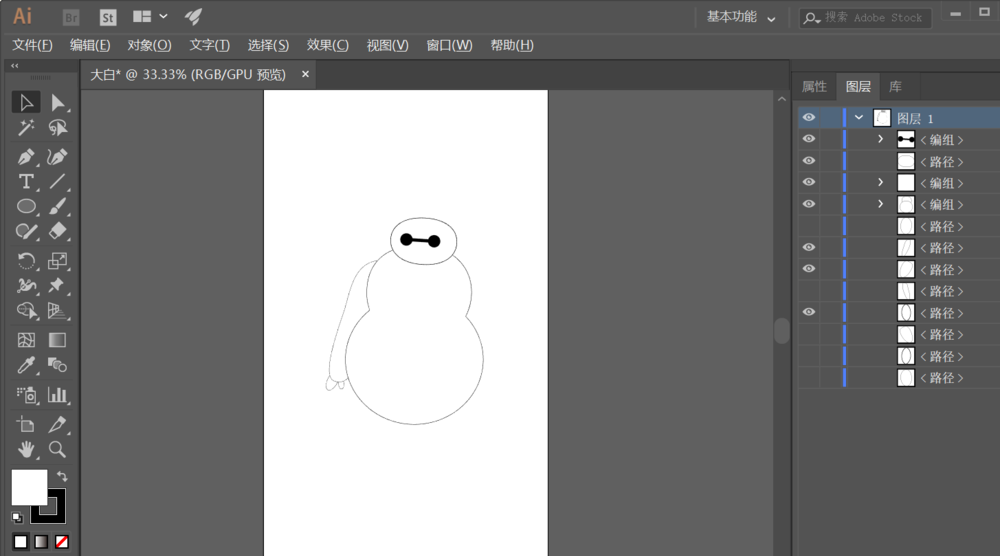The width and height of the screenshot is (1000, 556).
Task: Collapse the toolbar with double-arrow
Action: click(15, 65)
